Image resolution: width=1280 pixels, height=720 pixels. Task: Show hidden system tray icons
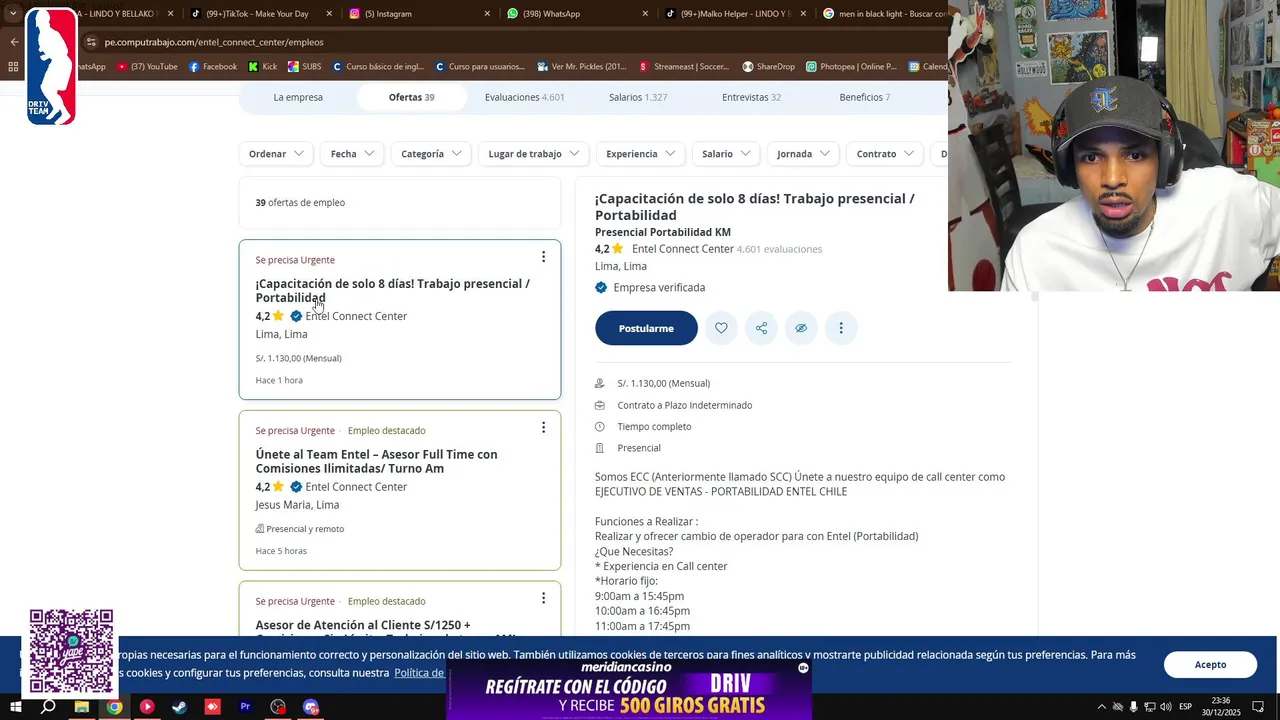pos(1102,707)
